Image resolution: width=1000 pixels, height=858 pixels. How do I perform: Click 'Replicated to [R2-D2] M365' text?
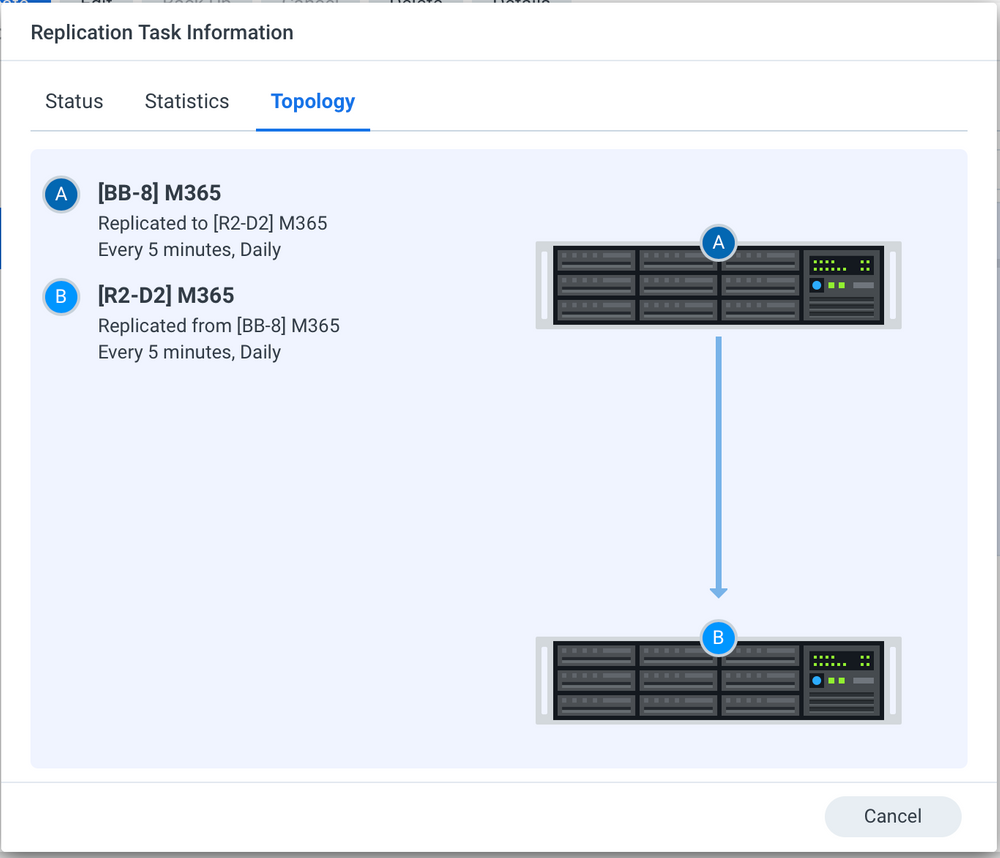coord(212,223)
